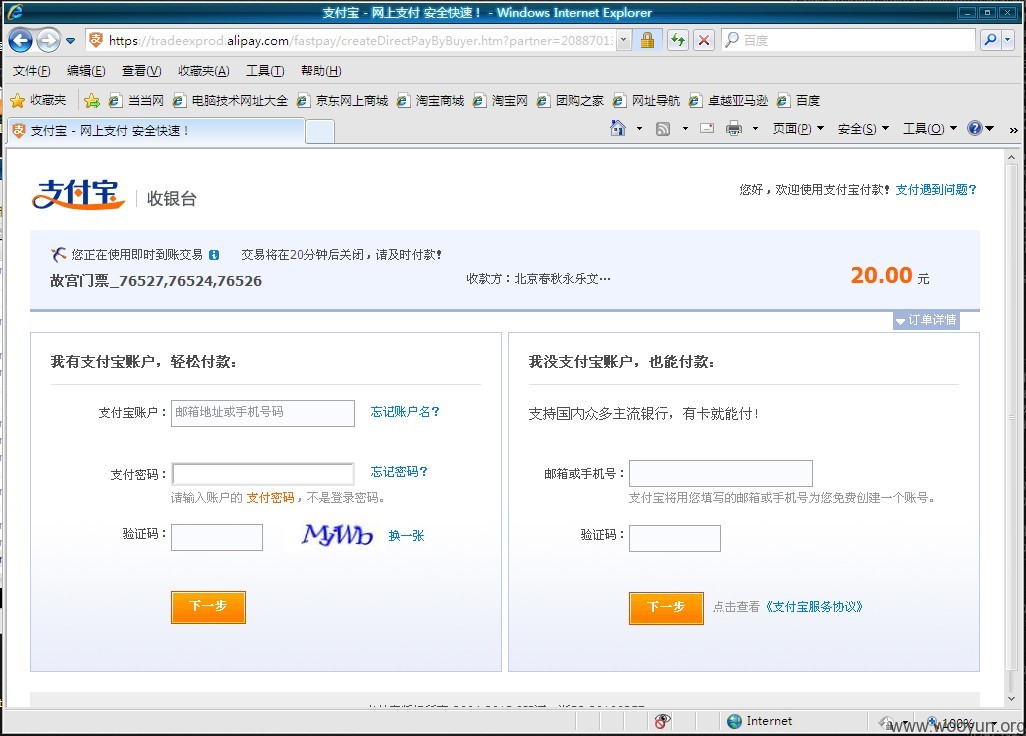The width and height of the screenshot is (1026, 736).
Task: Click the 支付密码 orange hint link
Action: coord(270,498)
